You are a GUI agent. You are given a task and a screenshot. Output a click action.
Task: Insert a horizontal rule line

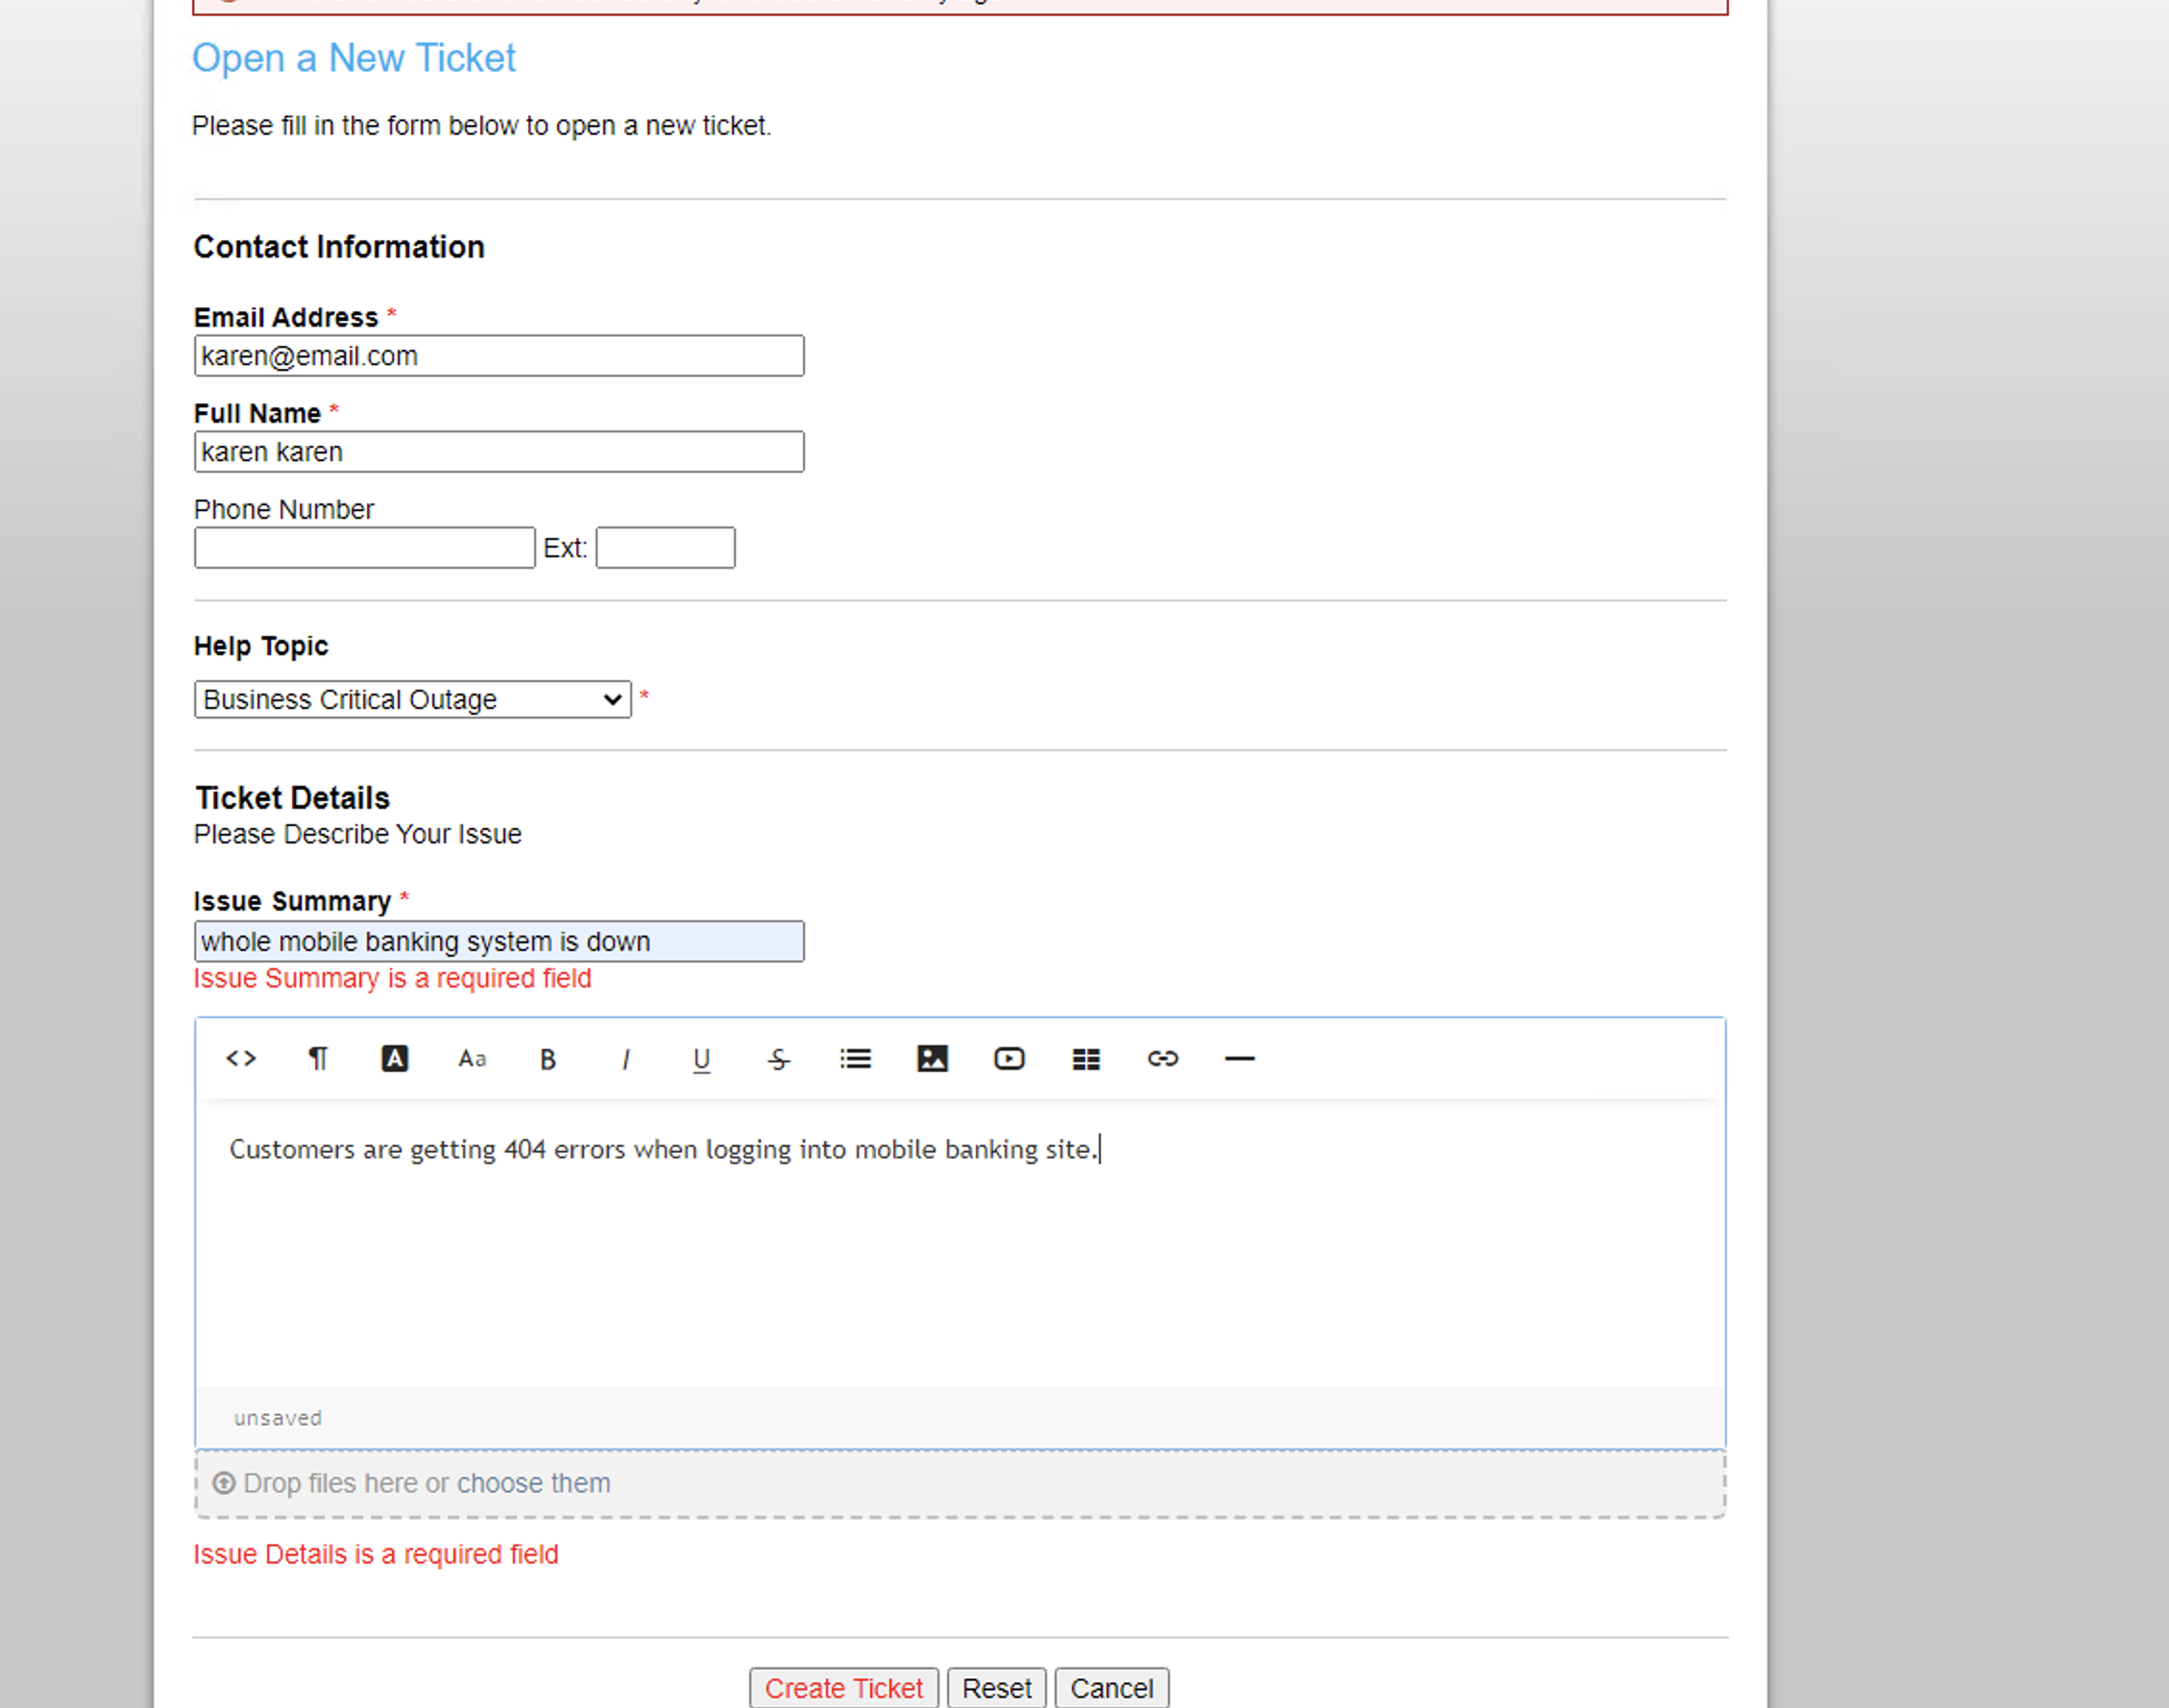[1239, 1058]
